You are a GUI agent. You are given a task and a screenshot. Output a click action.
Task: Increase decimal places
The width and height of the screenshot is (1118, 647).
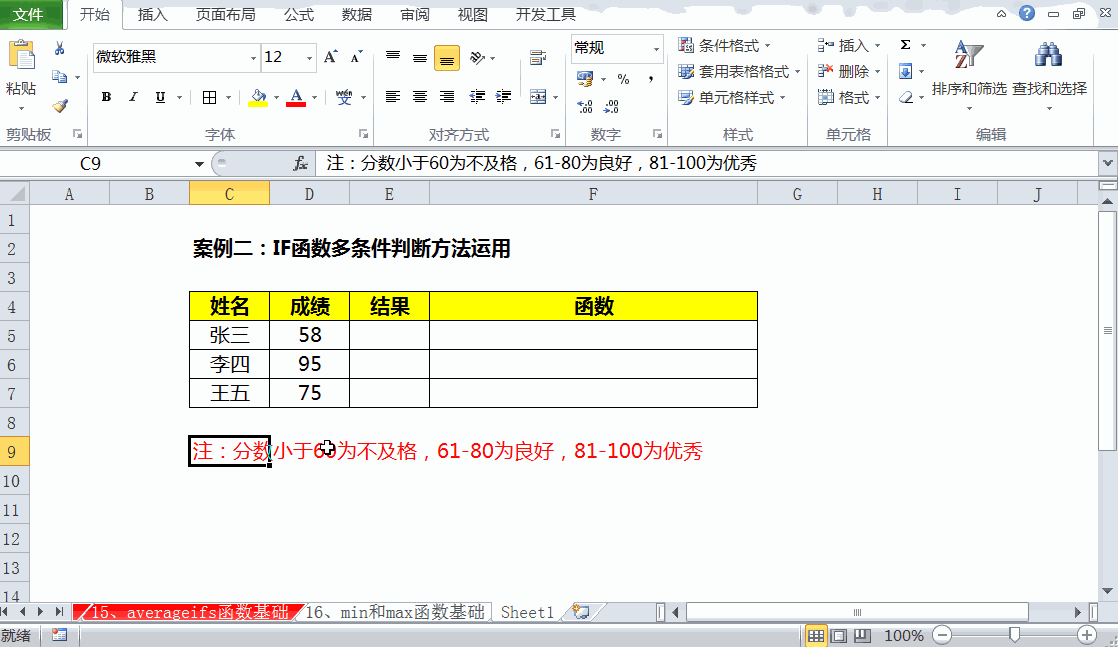pyautogui.click(x=585, y=106)
